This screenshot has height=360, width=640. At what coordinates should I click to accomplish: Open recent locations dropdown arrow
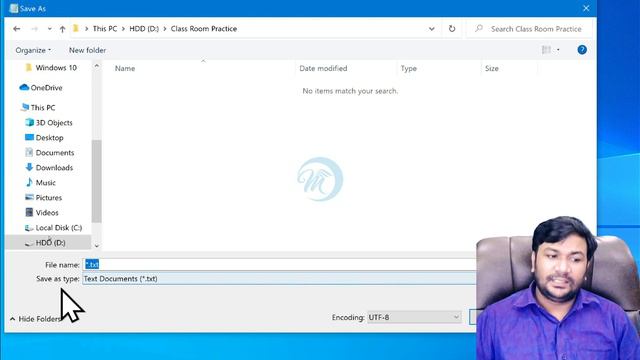(x=49, y=29)
